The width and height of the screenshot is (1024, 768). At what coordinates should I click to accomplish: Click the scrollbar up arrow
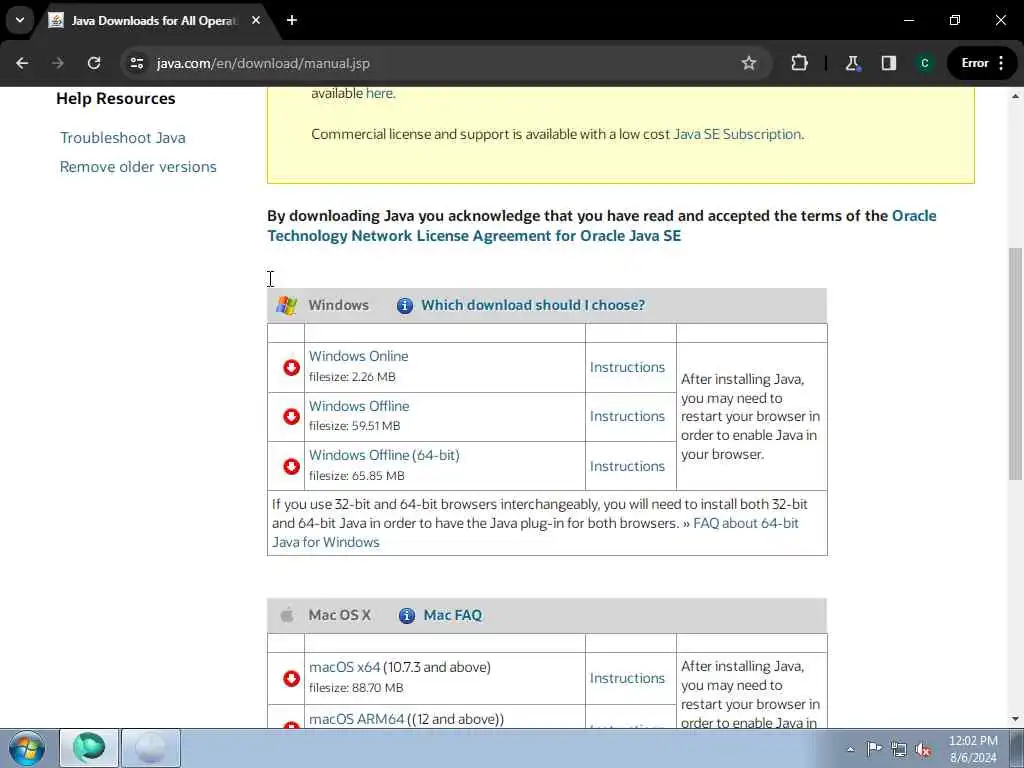coord(1015,96)
